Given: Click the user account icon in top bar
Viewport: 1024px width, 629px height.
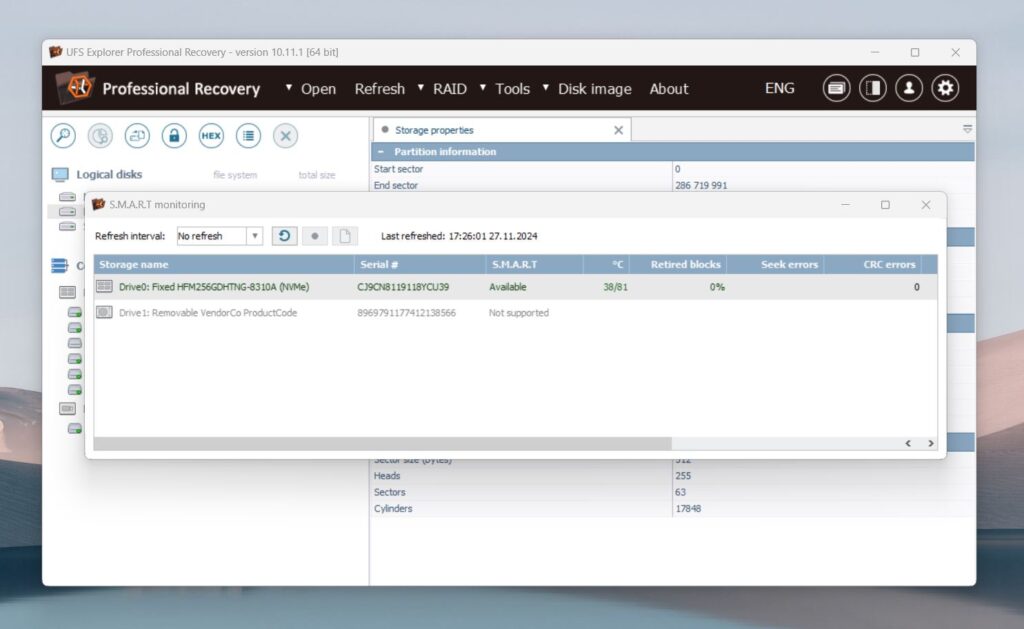Looking at the screenshot, I should pyautogui.click(x=909, y=88).
